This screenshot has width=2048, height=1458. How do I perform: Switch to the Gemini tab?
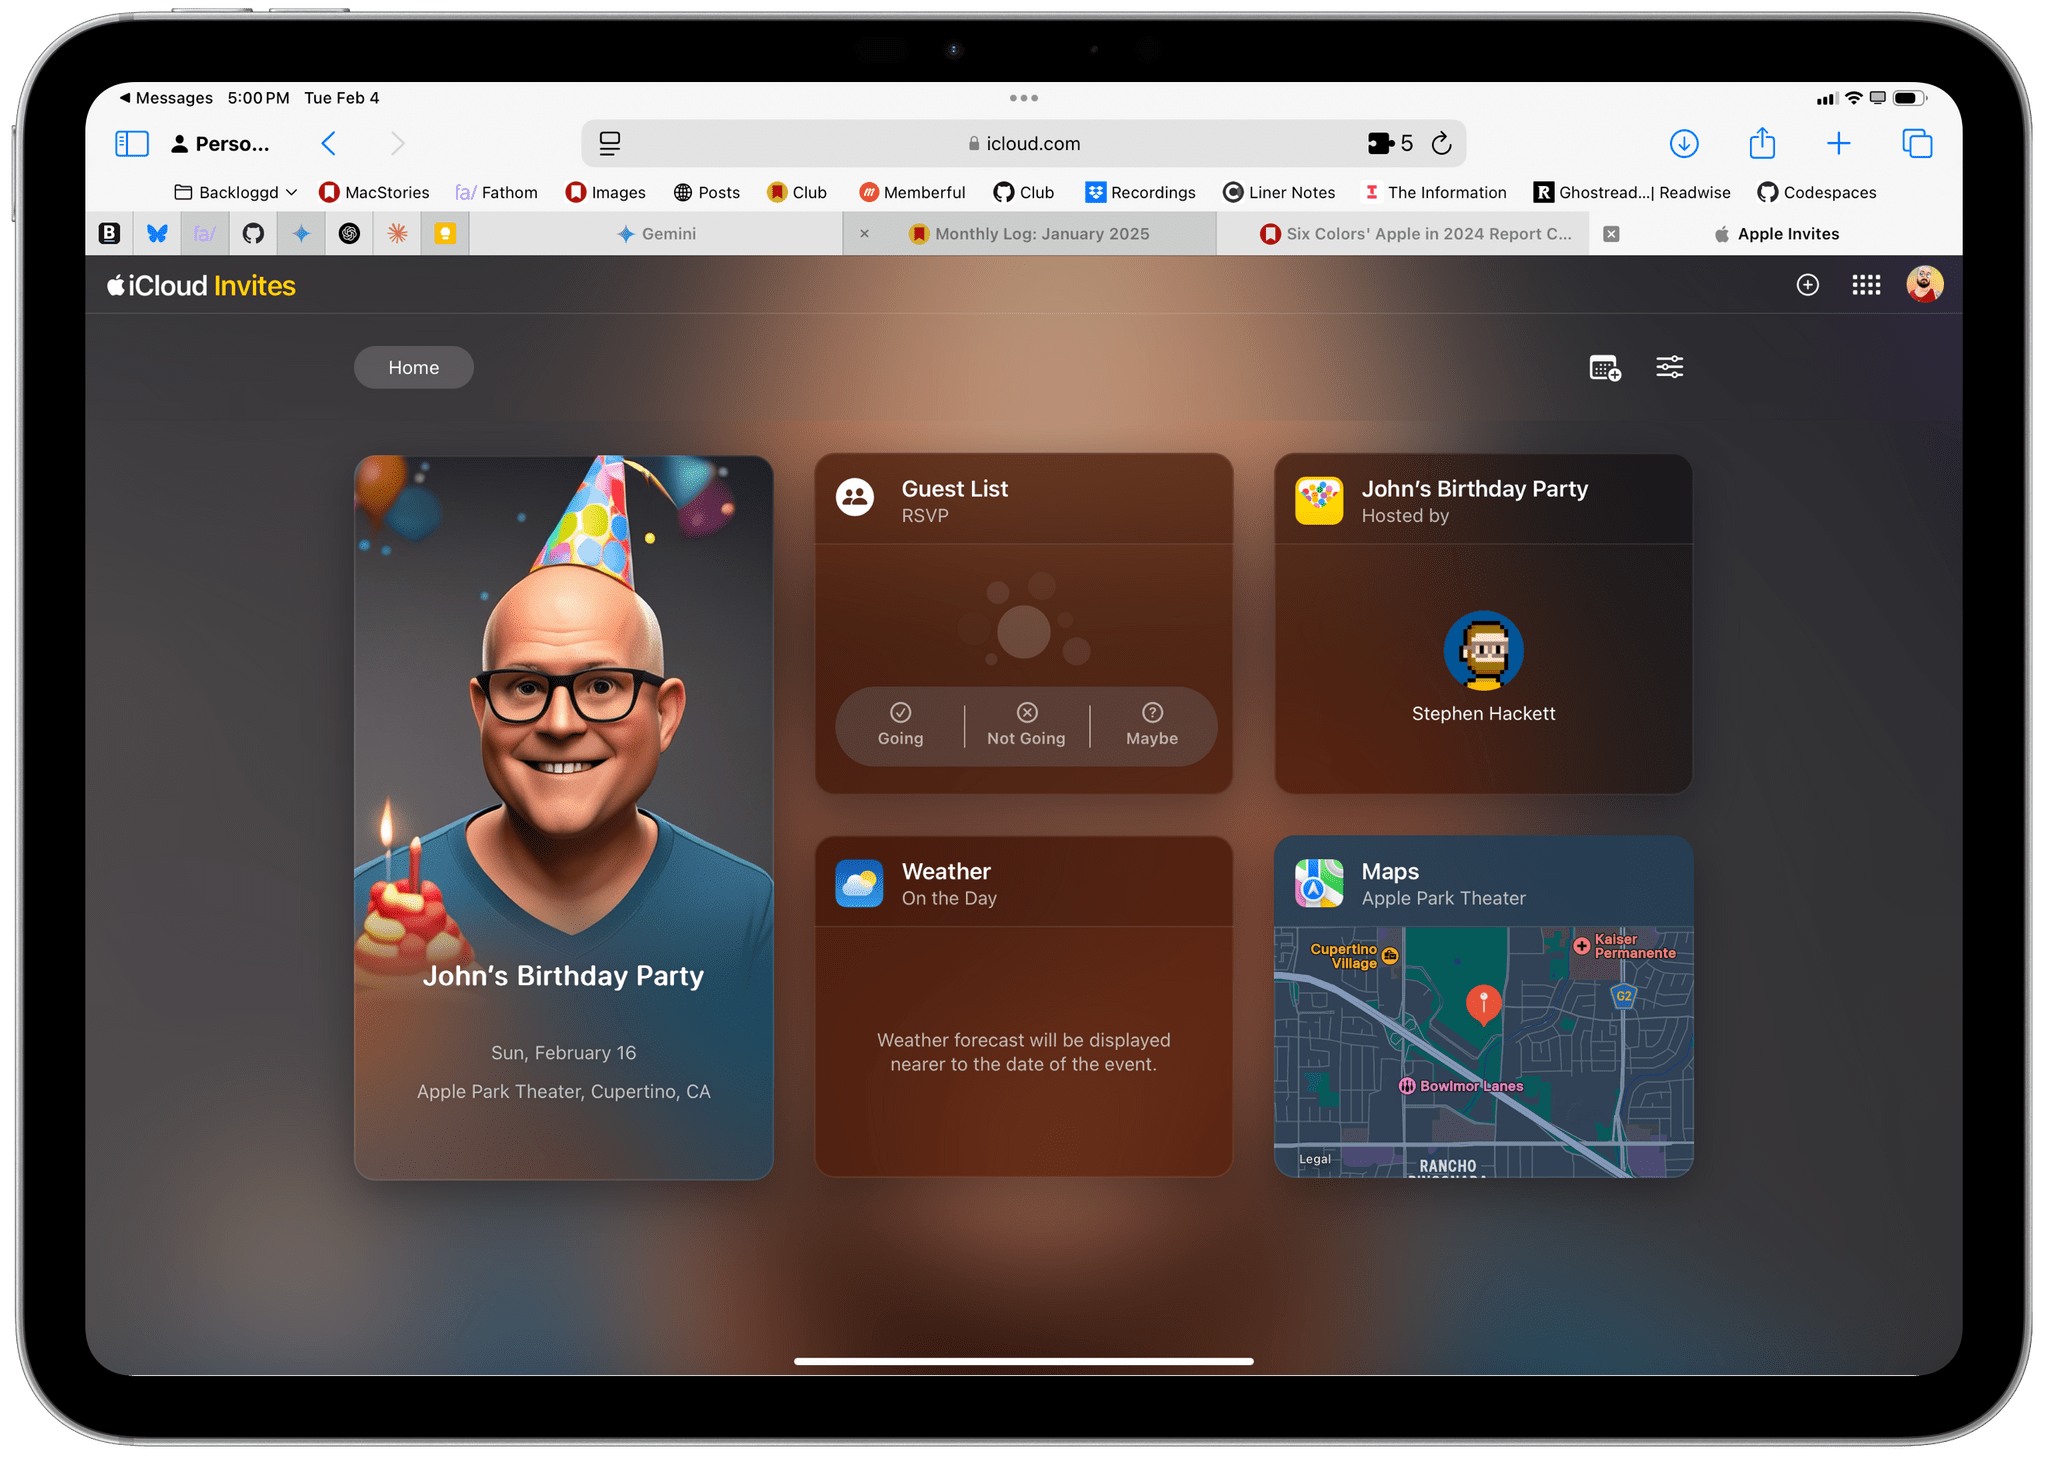(x=656, y=234)
